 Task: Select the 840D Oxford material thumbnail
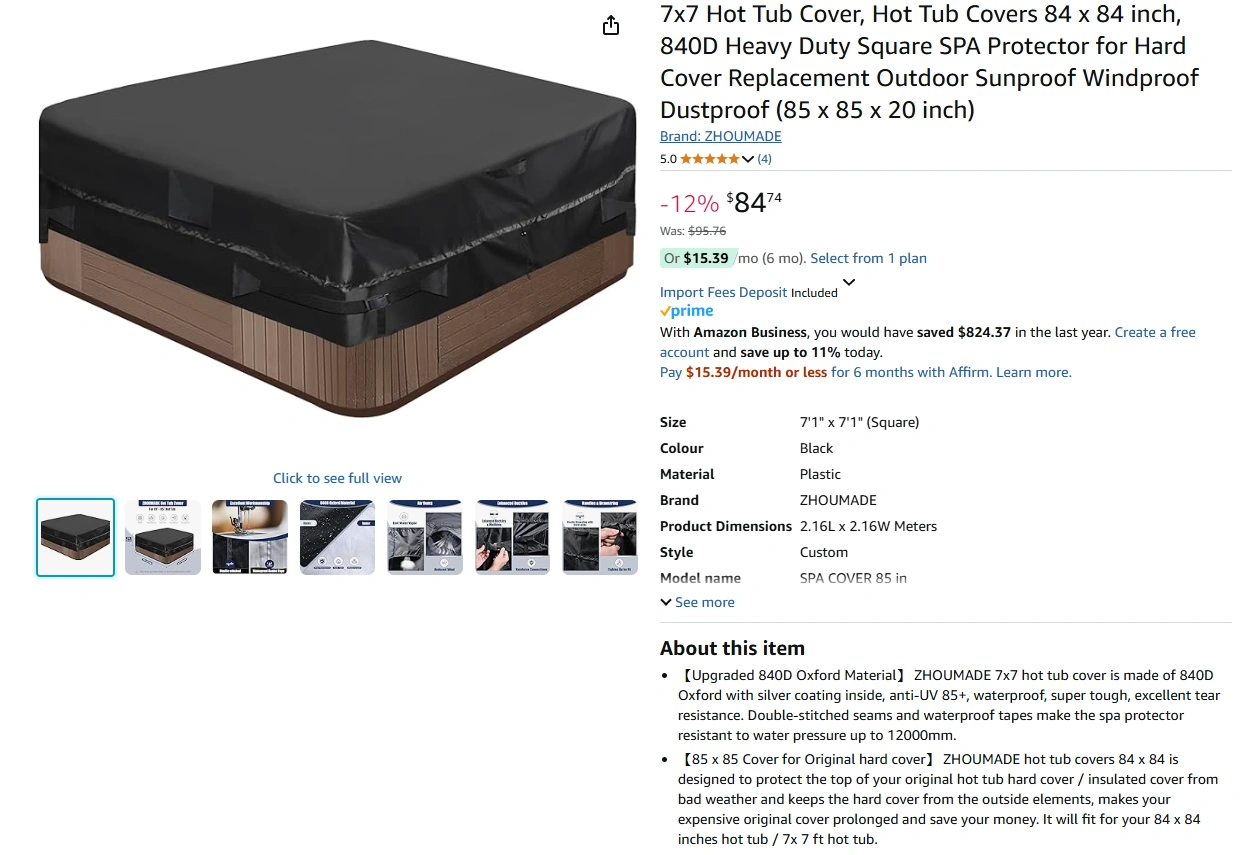tap(338, 538)
